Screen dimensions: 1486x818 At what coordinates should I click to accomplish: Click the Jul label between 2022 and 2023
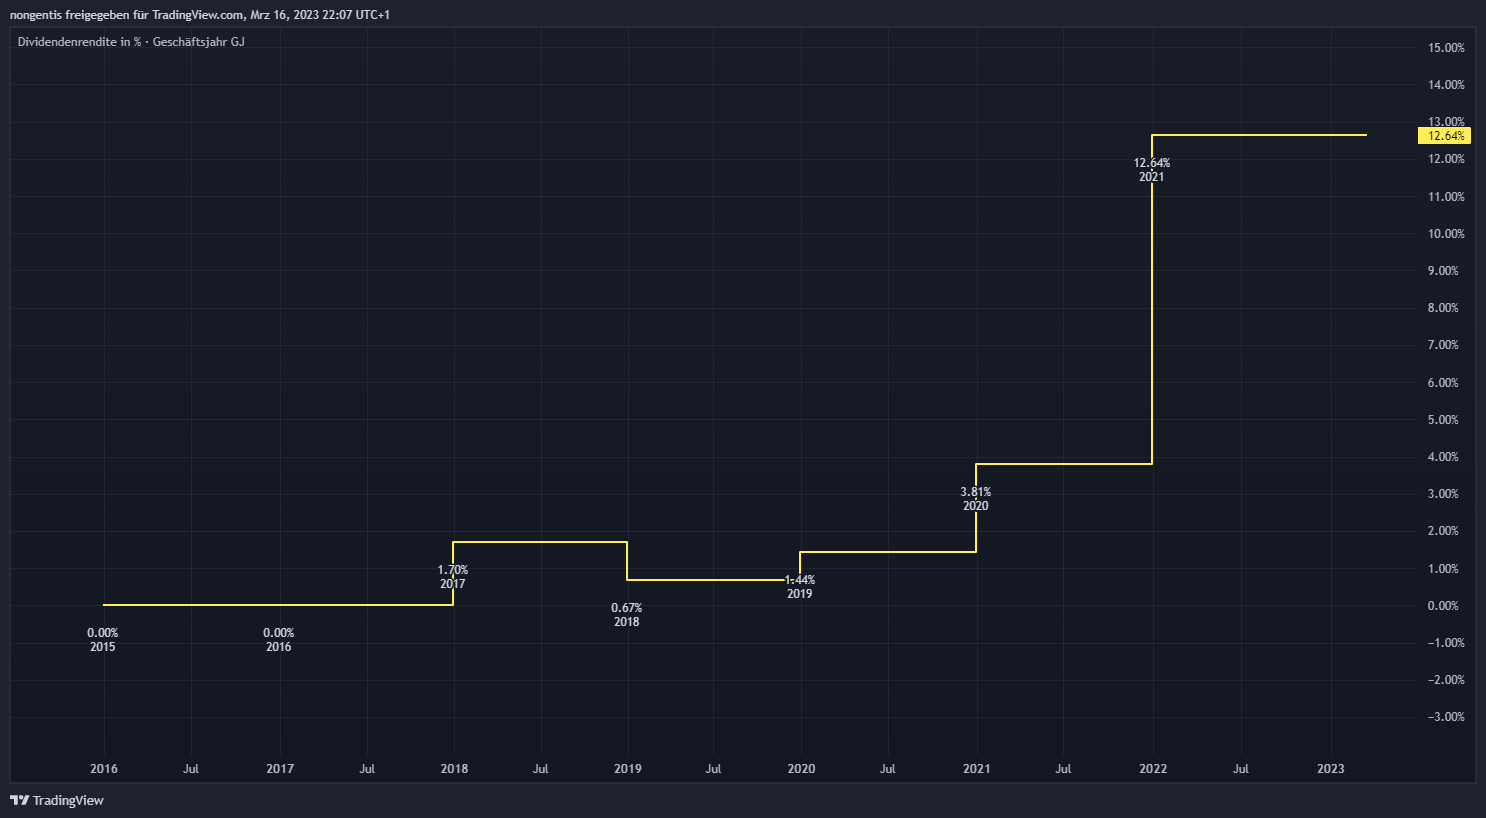[x=1240, y=769]
